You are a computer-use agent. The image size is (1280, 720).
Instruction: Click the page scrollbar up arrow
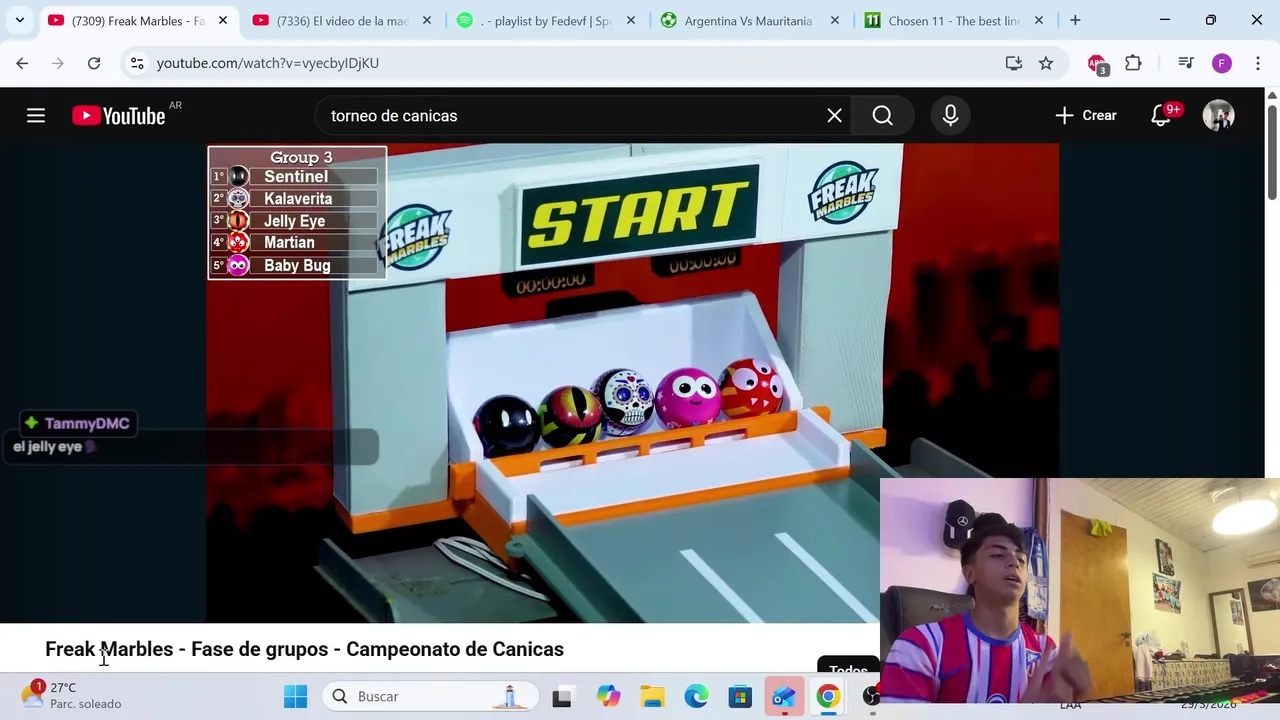[x=1272, y=95]
